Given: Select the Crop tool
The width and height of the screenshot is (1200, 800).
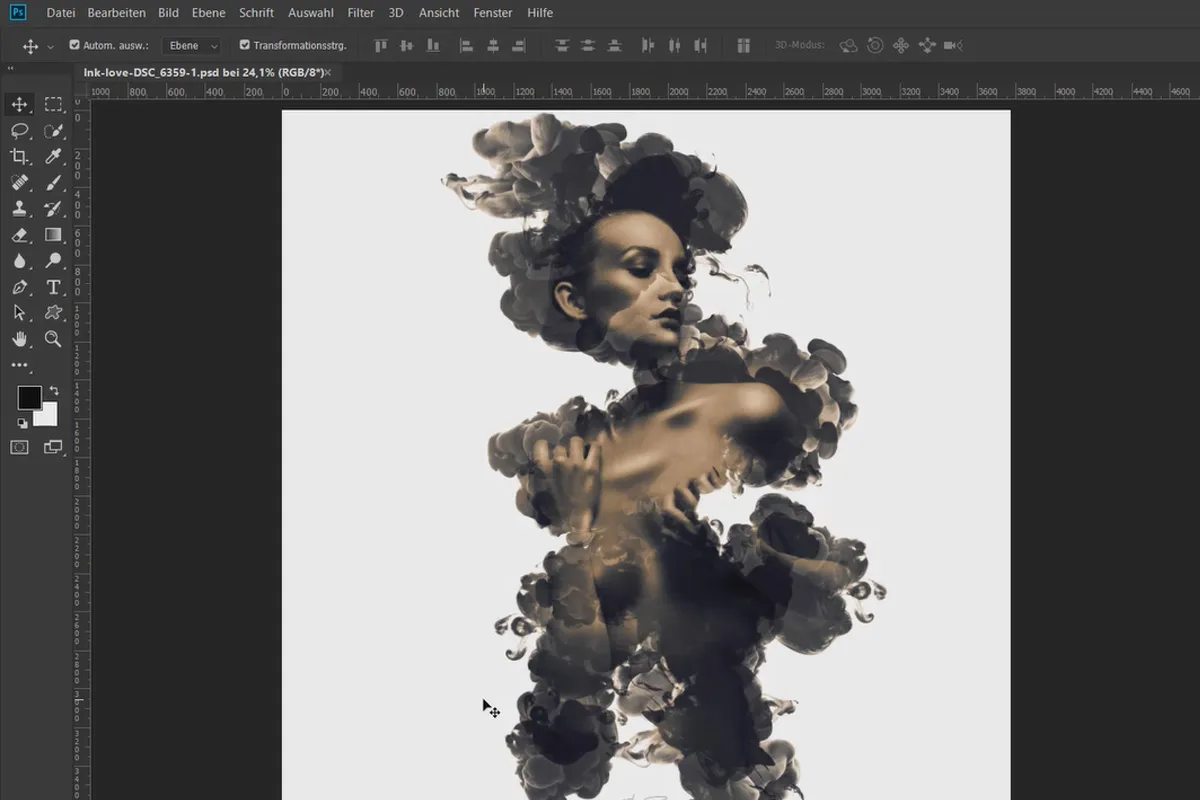Looking at the screenshot, I should tap(19, 156).
